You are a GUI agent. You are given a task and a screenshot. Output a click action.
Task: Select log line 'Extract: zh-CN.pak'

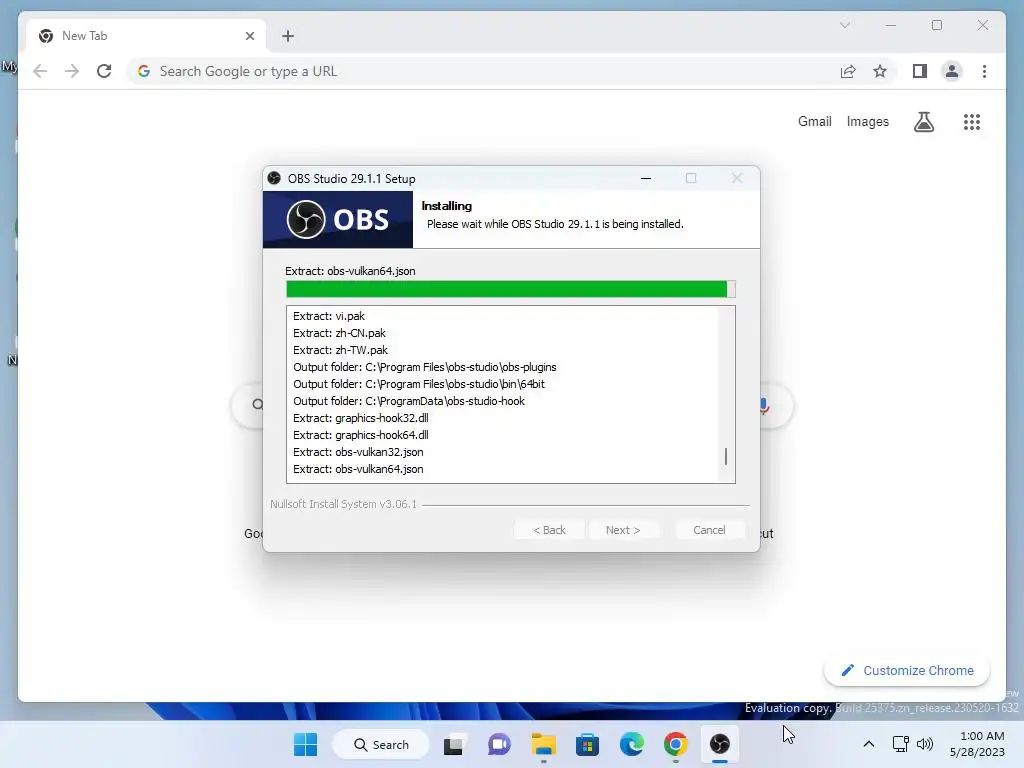click(339, 333)
